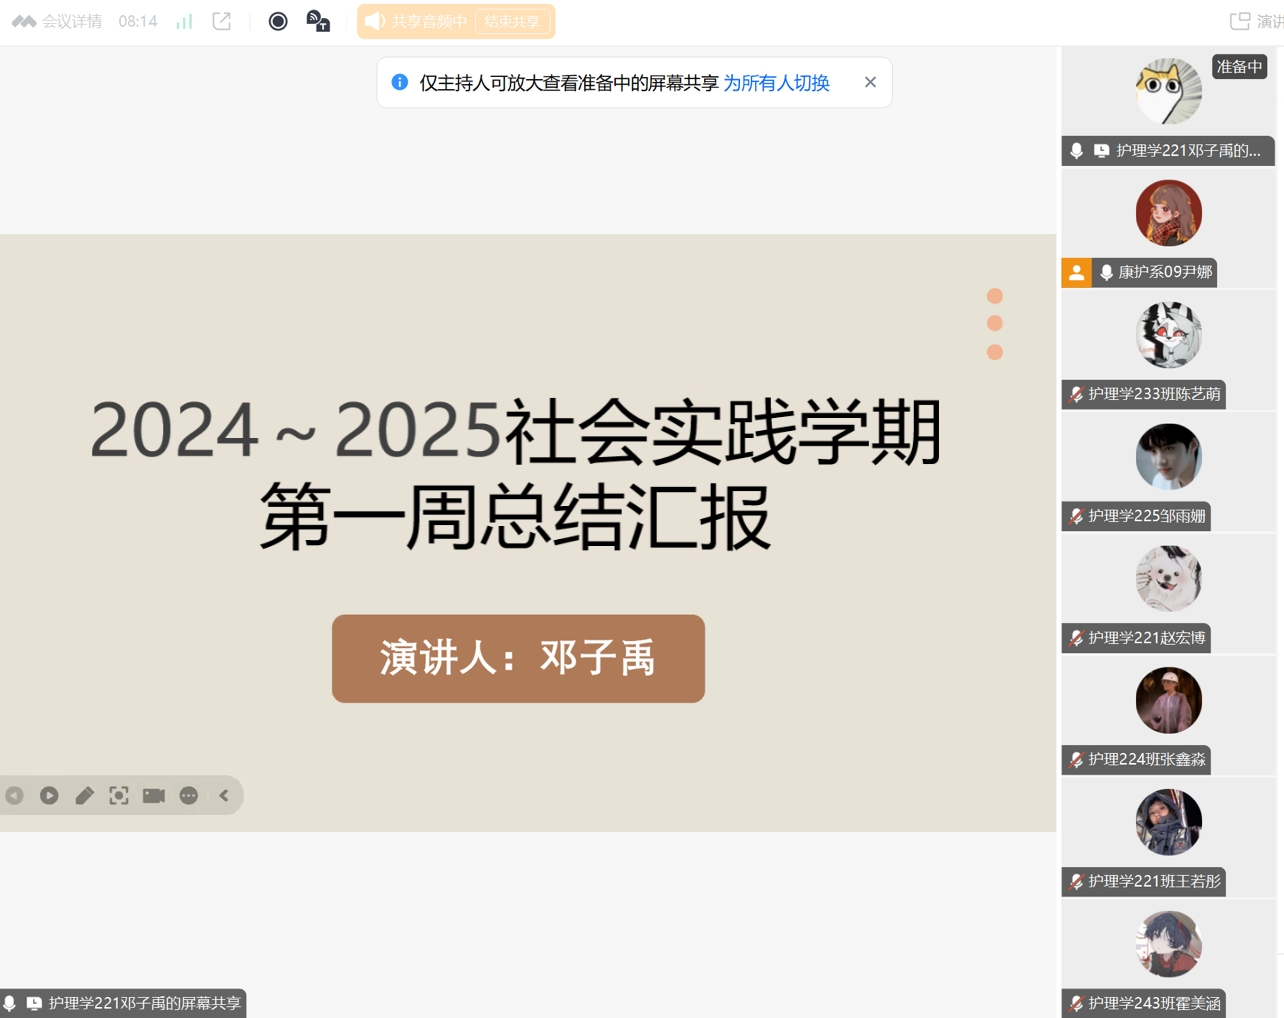Click the camera icon in slideshow toolbar
This screenshot has width=1284, height=1018.
click(154, 795)
